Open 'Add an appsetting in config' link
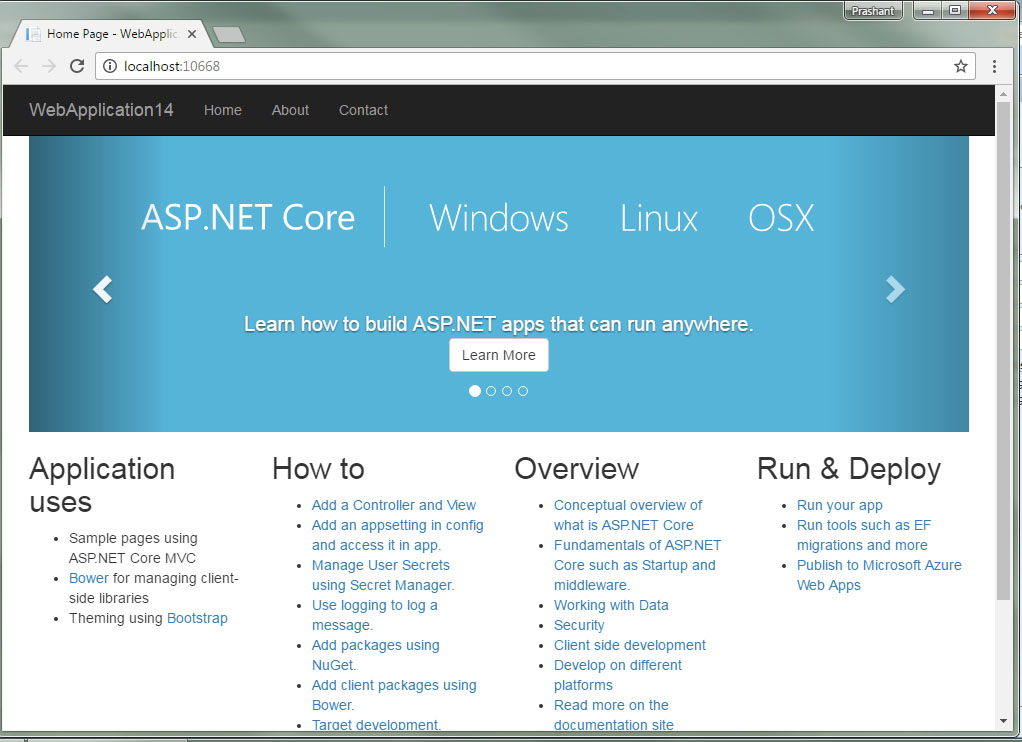 [398, 535]
